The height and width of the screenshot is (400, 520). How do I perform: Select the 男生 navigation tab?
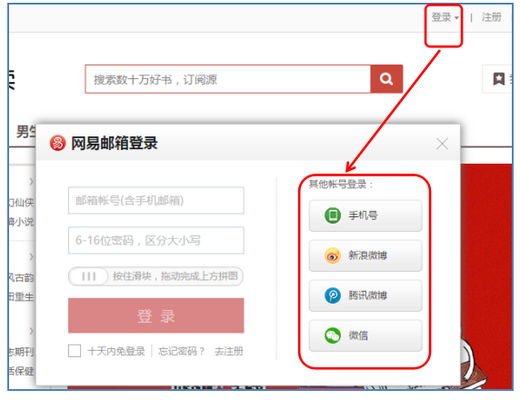pyautogui.click(x=26, y=132)
